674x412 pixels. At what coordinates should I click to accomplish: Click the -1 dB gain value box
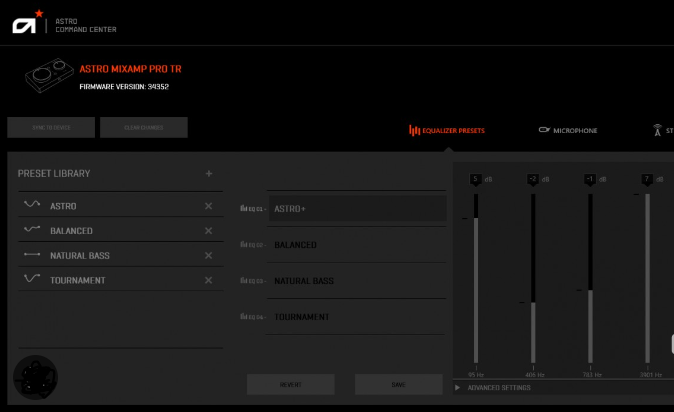click(x=590, y=179)
